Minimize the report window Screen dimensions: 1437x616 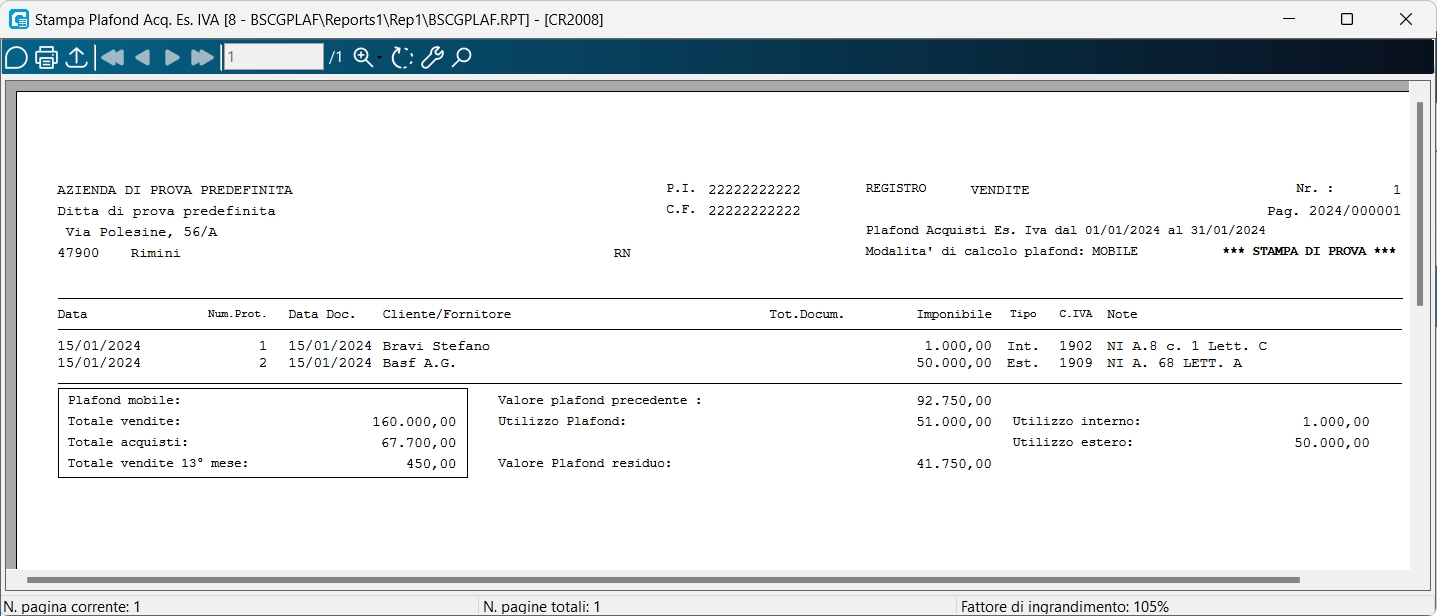pyautogui.click(x=1290, y=19)
